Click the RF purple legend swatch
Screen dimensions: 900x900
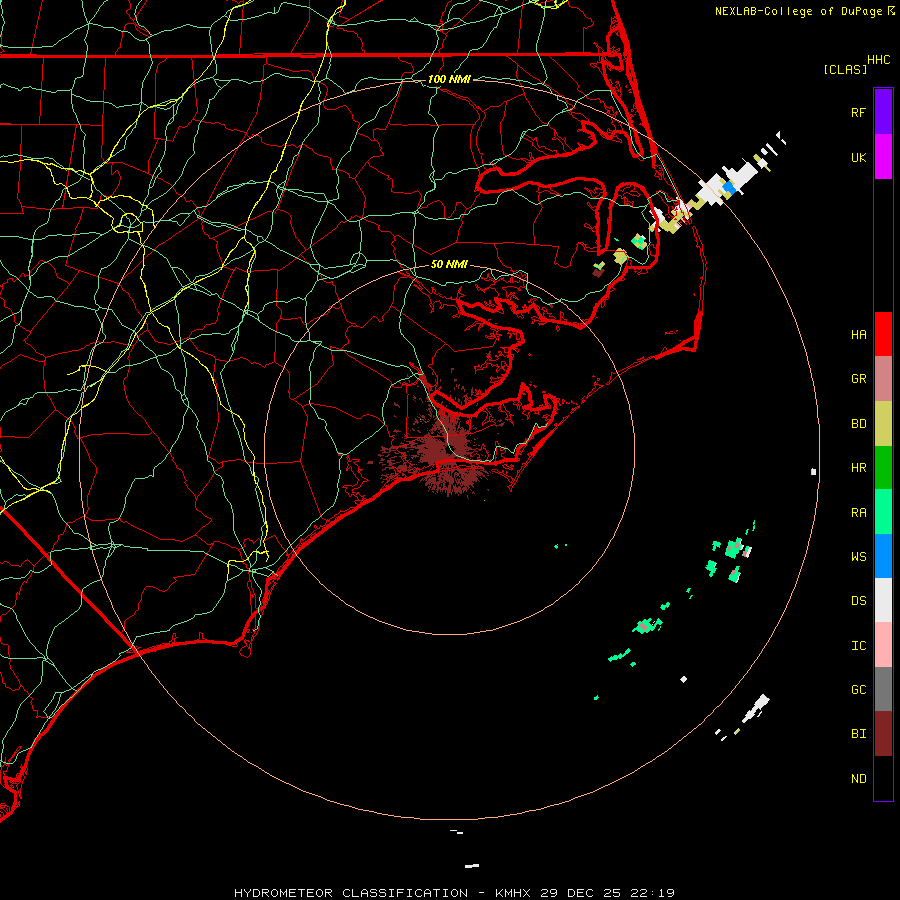click(883, 112)
